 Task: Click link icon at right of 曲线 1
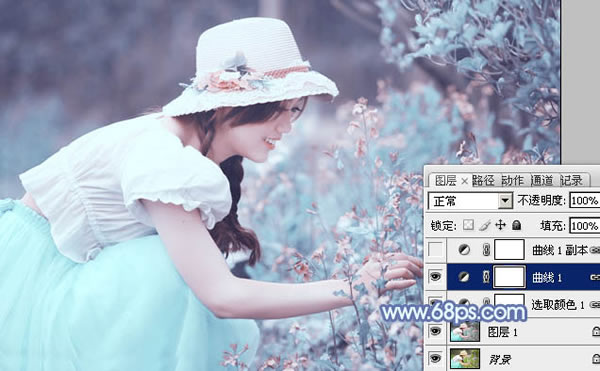[595, 277]
